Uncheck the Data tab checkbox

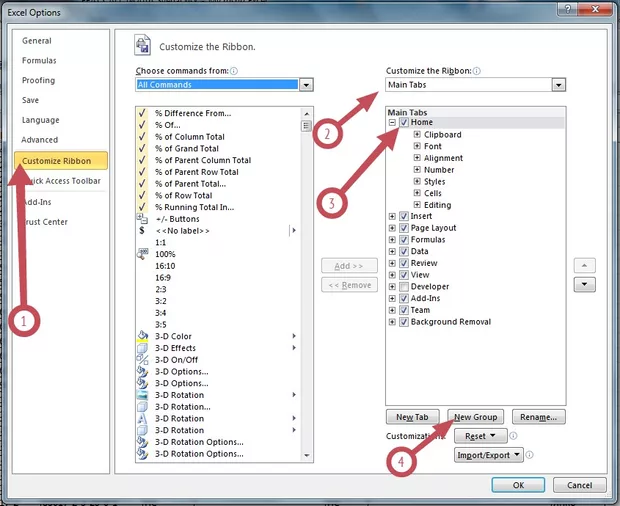pyautogui.click(x=404, y=251)
